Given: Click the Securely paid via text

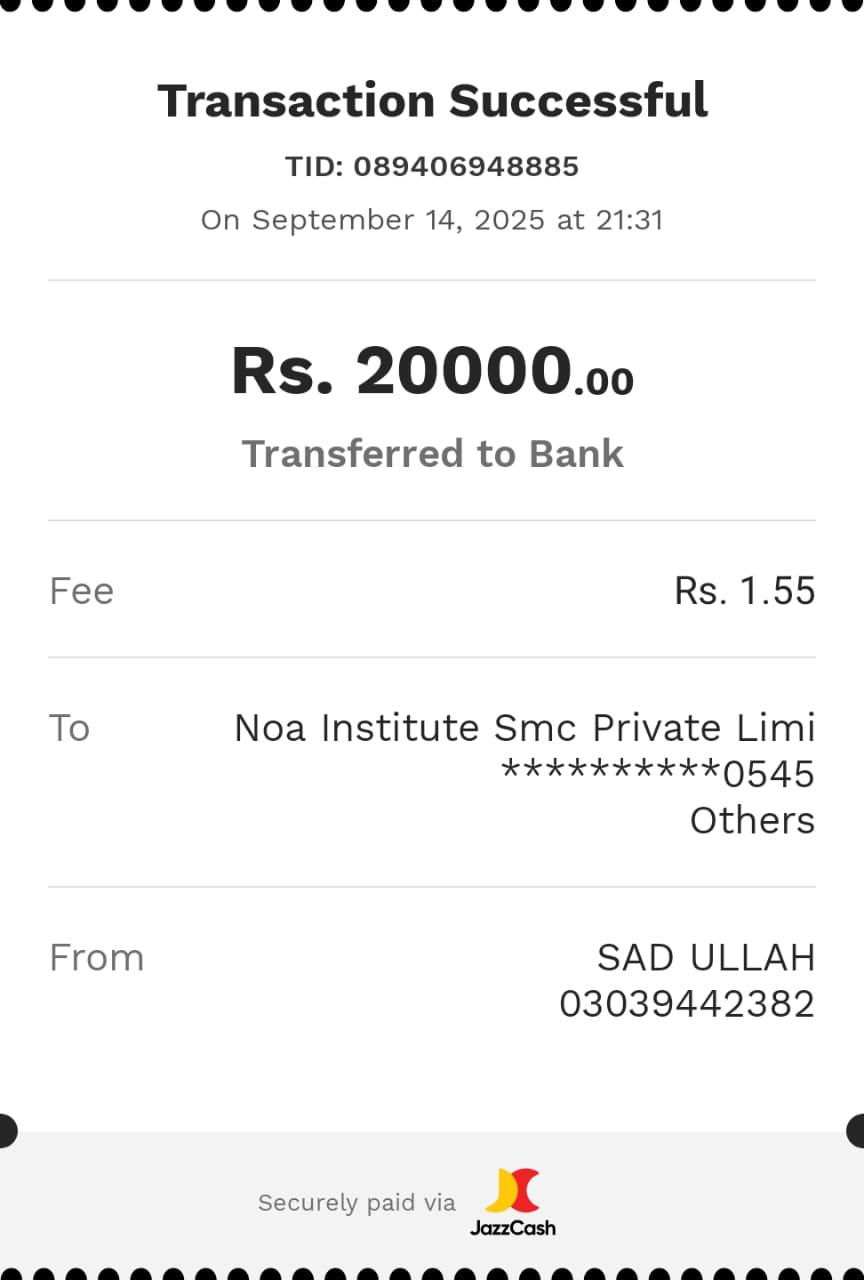Looking at the screenshot, I should point(356,1203).
